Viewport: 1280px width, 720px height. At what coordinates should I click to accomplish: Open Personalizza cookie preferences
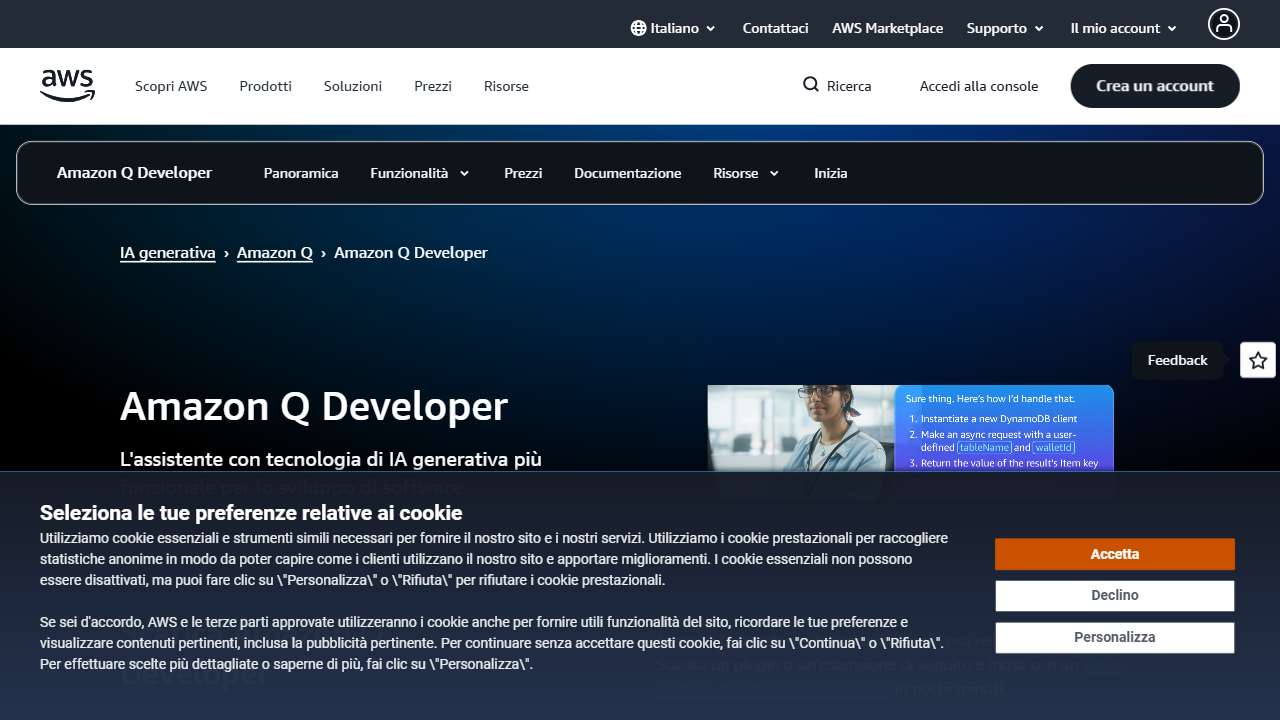point(1114,637)
